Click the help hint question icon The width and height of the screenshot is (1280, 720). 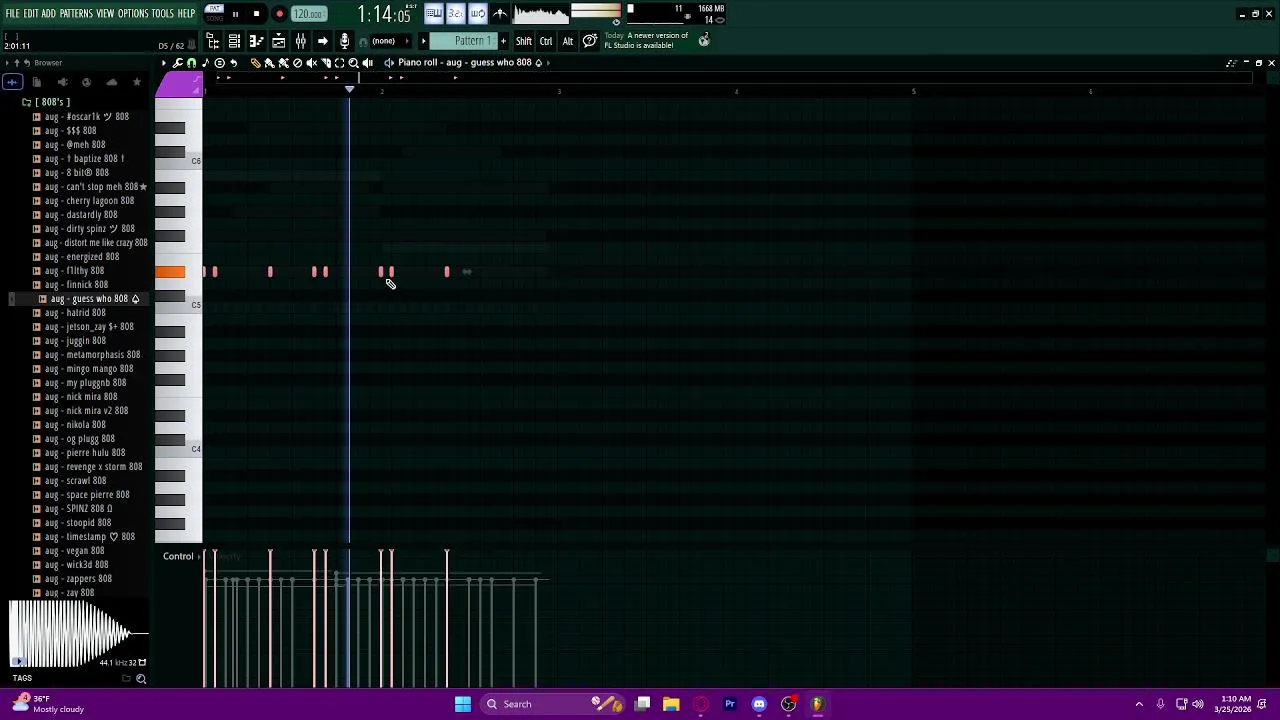click(590, 41)
